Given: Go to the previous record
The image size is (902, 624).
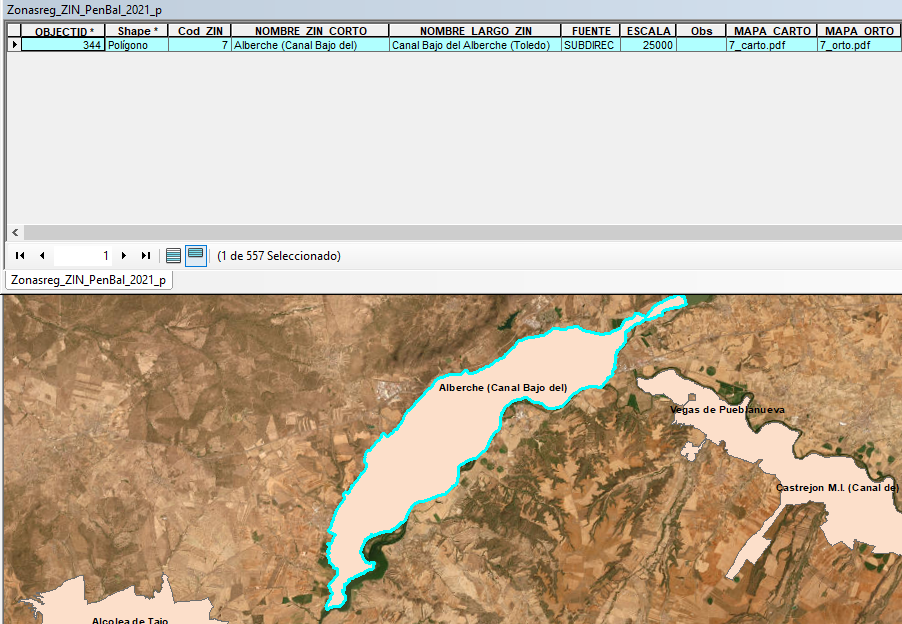Looking at the screenshot, I should (41, 255).
